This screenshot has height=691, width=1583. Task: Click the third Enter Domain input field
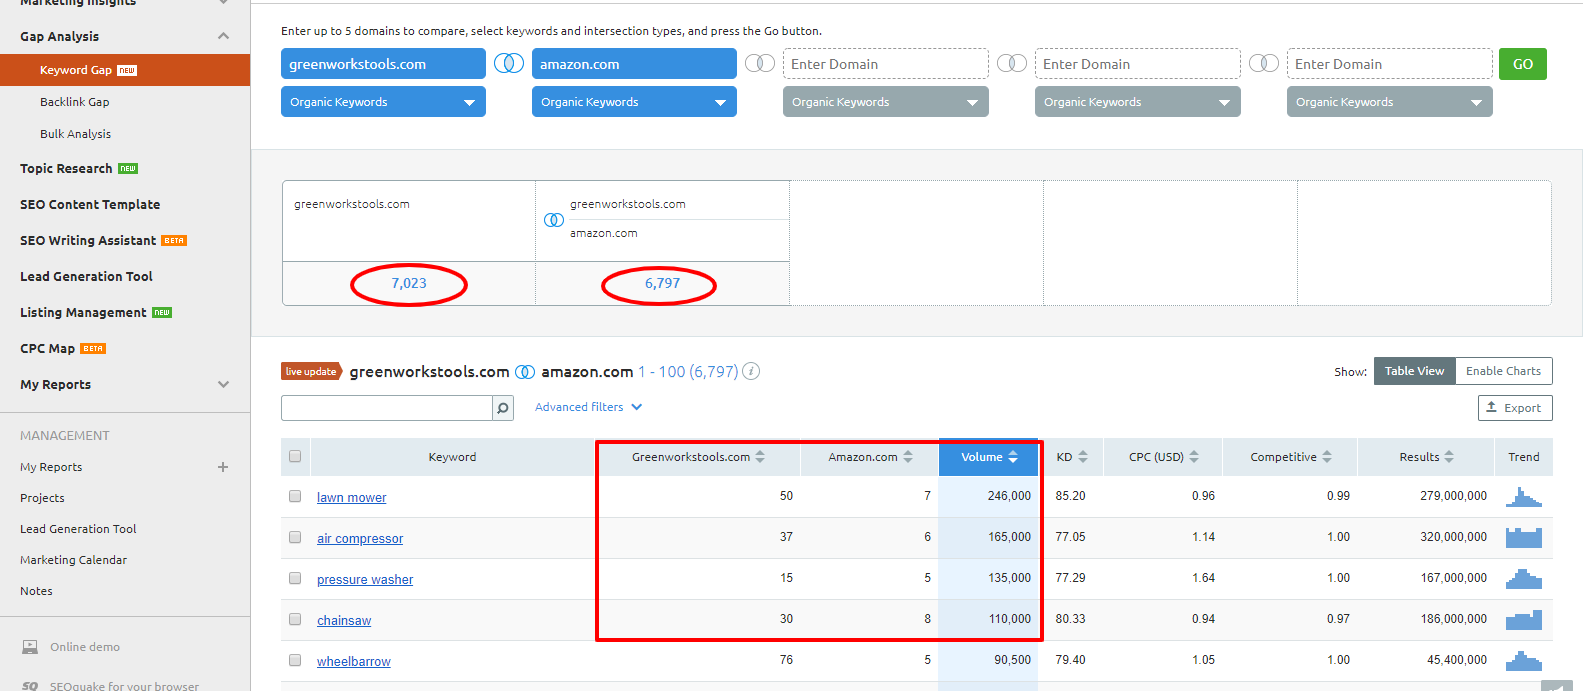point(1389,64)
